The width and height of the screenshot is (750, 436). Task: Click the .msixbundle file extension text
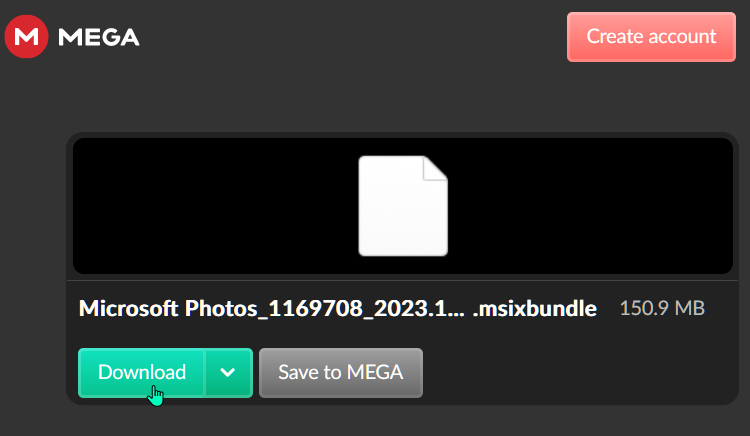click(534, 309)
